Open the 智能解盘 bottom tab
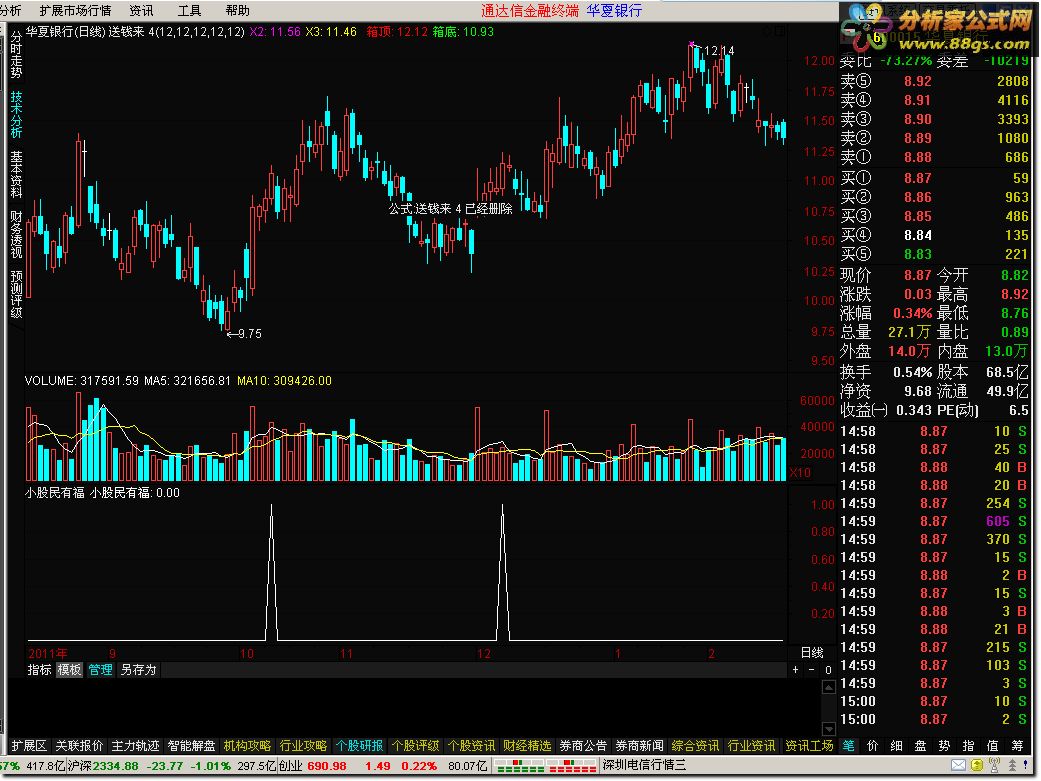The image size is (1041, 781). (x=191, y=746)
